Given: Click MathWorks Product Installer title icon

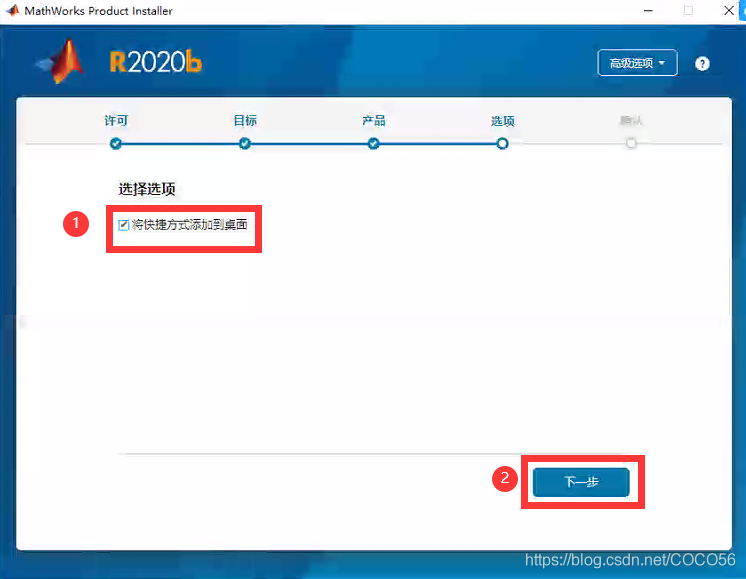Looking at the screenshot, I should (12, 10).
